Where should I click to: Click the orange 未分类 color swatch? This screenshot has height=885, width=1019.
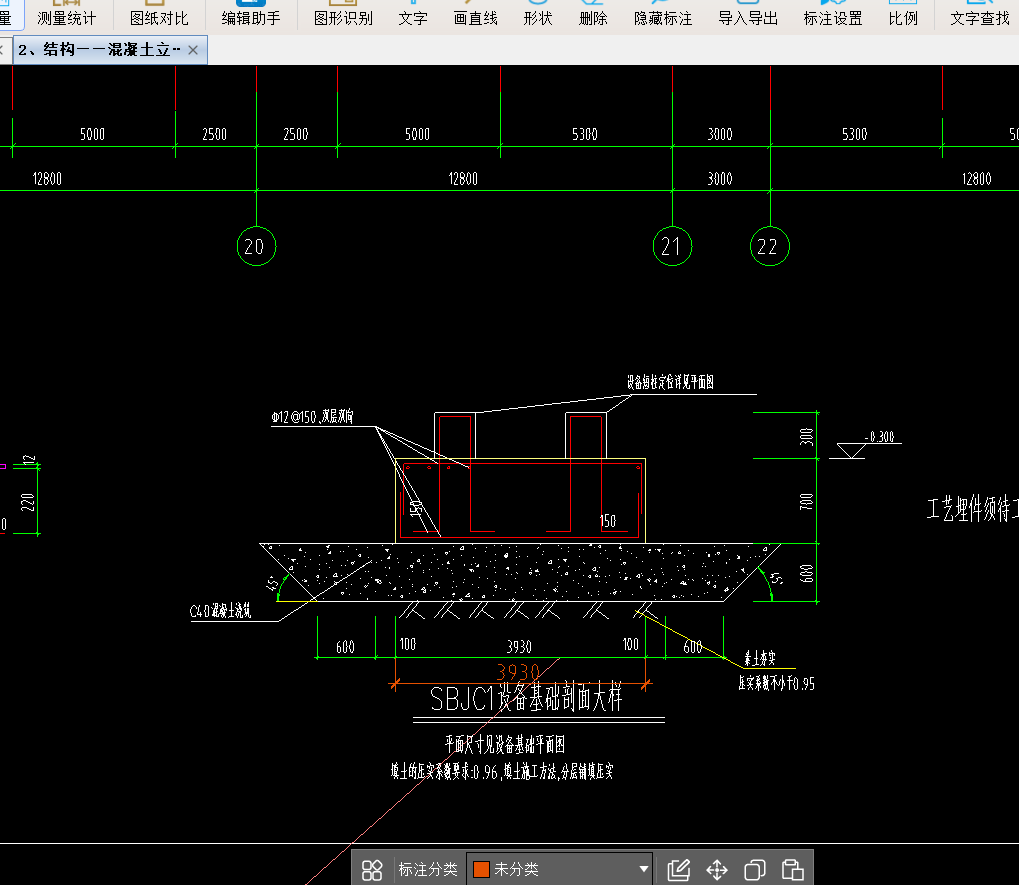[x=481, y=869]
